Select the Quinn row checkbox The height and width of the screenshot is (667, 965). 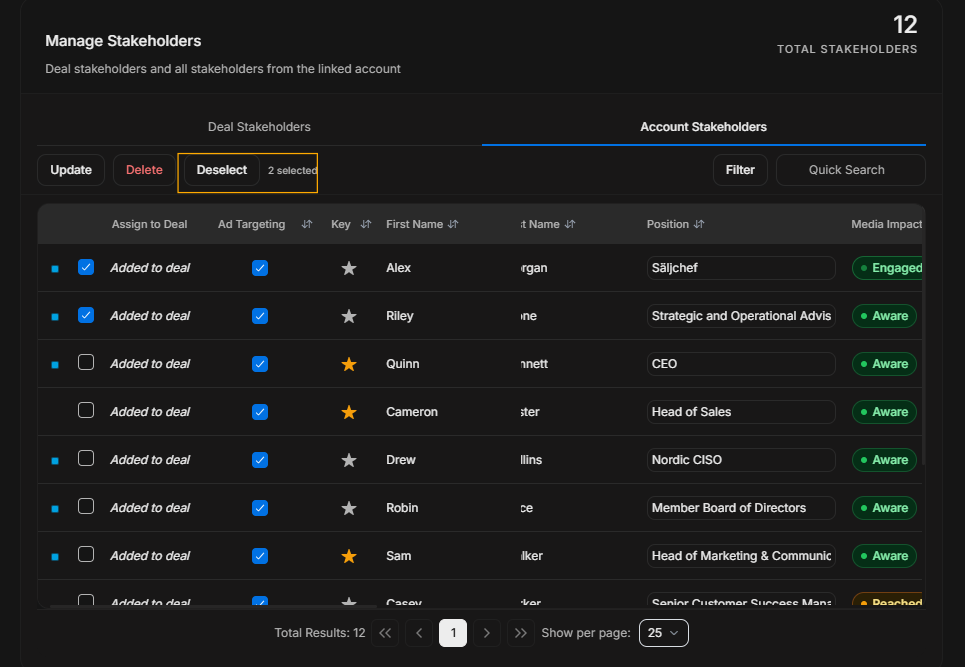(86, 362)
